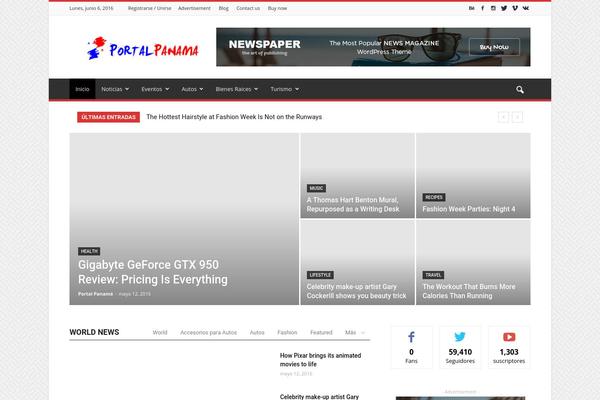This screenshot has height=400, width=600.
Task: Click the TRAVEL category tag
Action: [433, 275]
